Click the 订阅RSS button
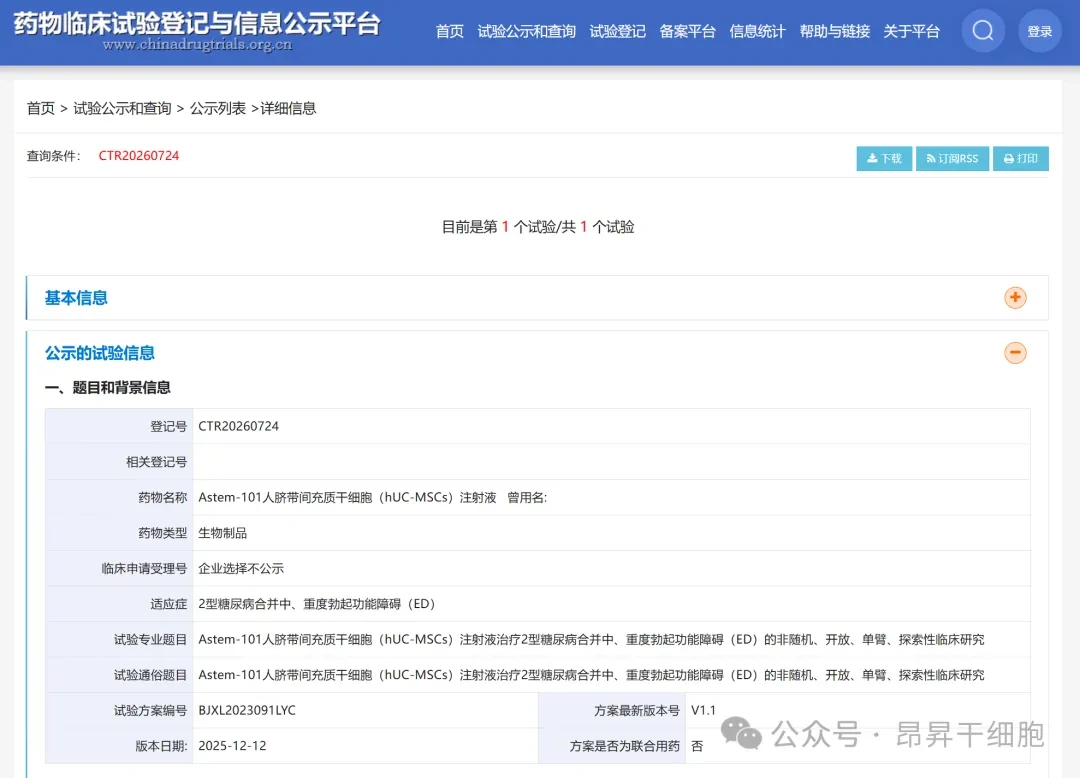This screenshot has height=778, width=1080. [953, 158]
